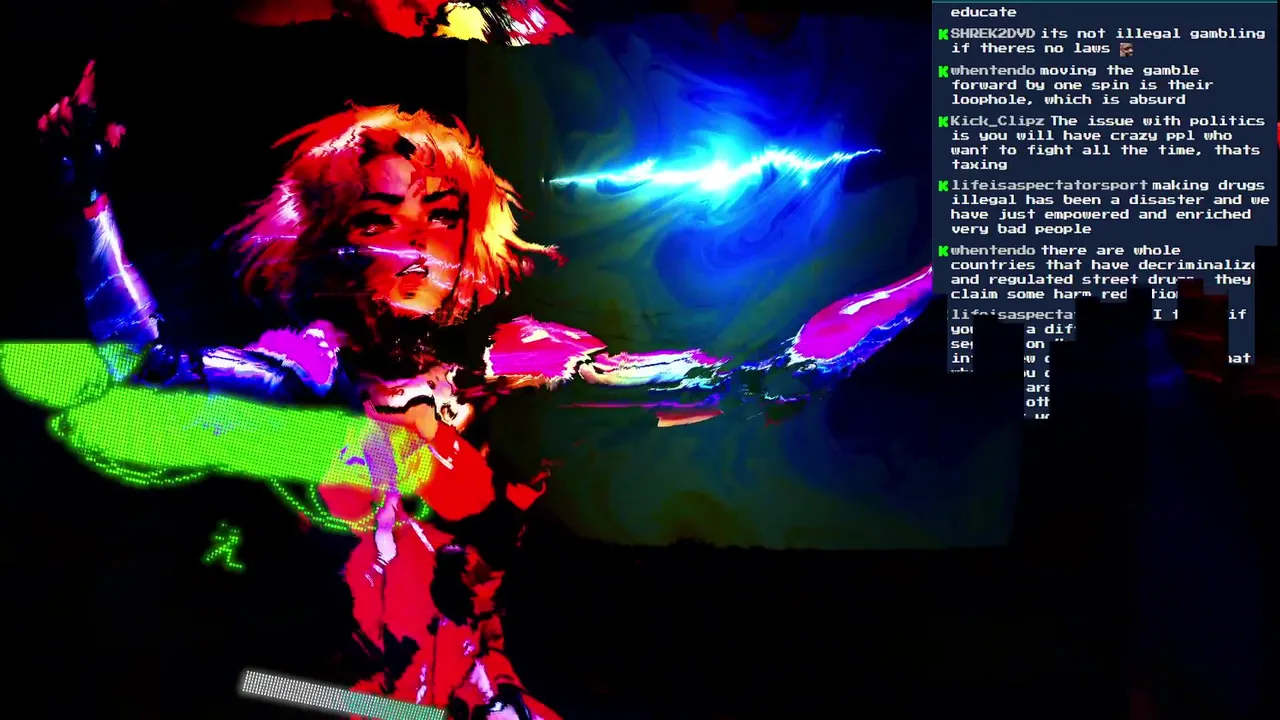The height and width of the screenshot is (720, 1280).
Task: Select lifeisaspectatorsport username before 'making drugs'
Action: pos(1049,186)
